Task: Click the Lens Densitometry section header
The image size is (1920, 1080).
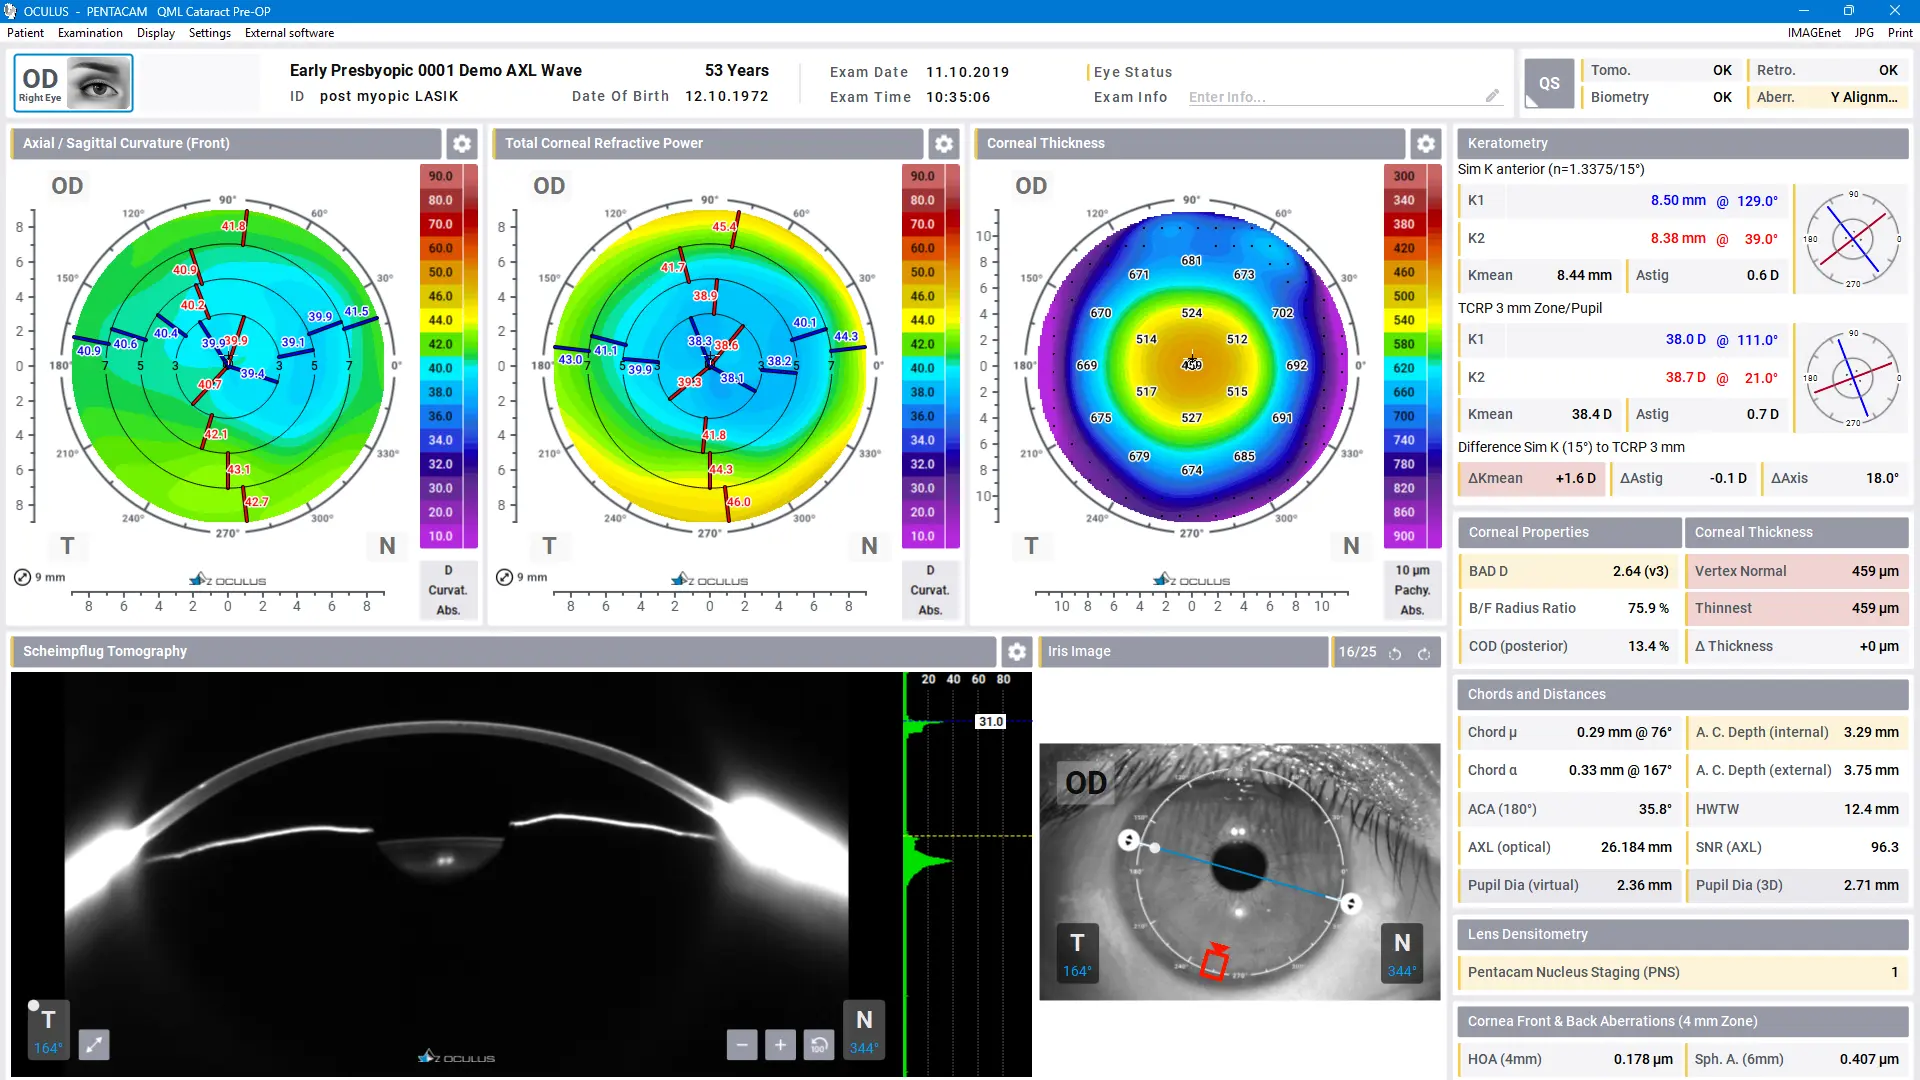Action: click(x=1683, y=934)
